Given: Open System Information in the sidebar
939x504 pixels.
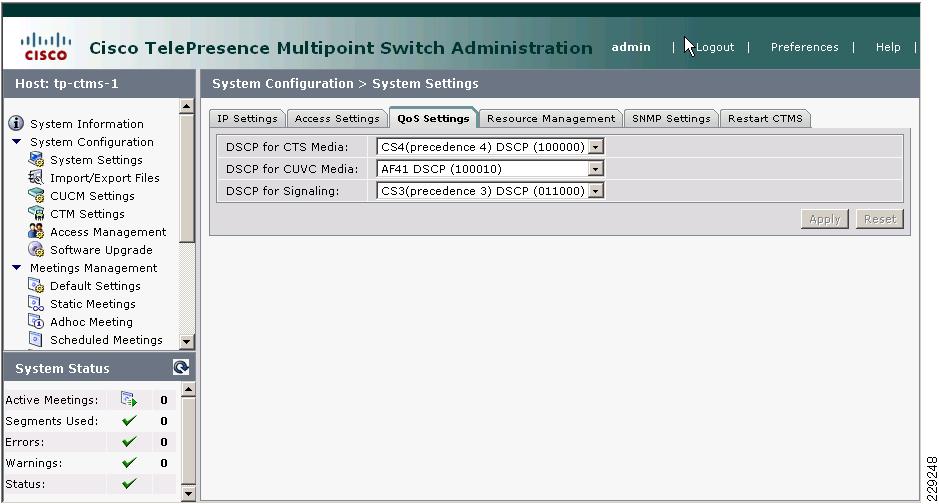Looking at the screenshot, I should coord(87,124).
